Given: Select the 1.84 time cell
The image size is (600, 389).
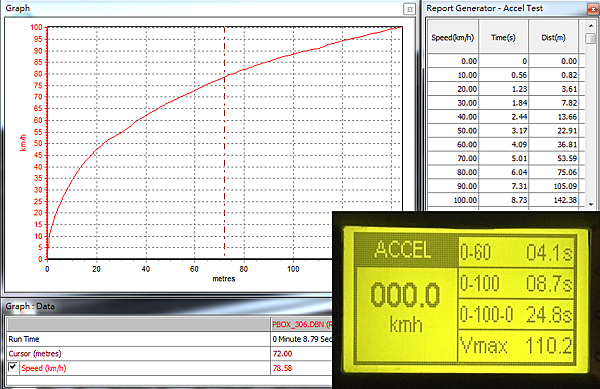Looking at the screenshot, I should [x=503, y=103].
